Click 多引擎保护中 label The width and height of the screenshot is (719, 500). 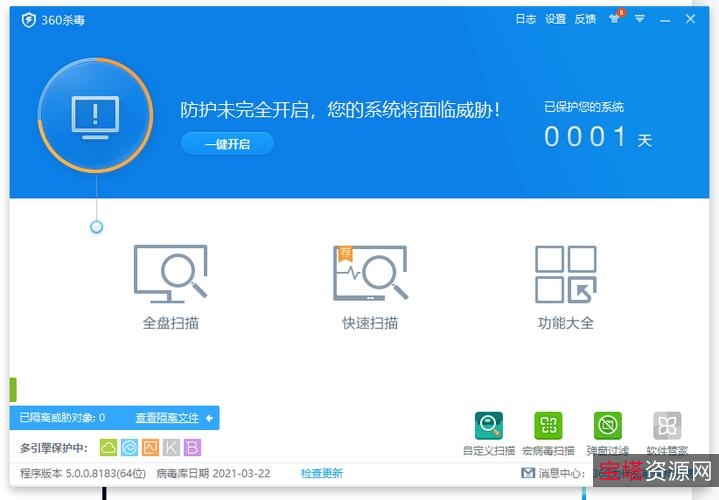[54, 448]
